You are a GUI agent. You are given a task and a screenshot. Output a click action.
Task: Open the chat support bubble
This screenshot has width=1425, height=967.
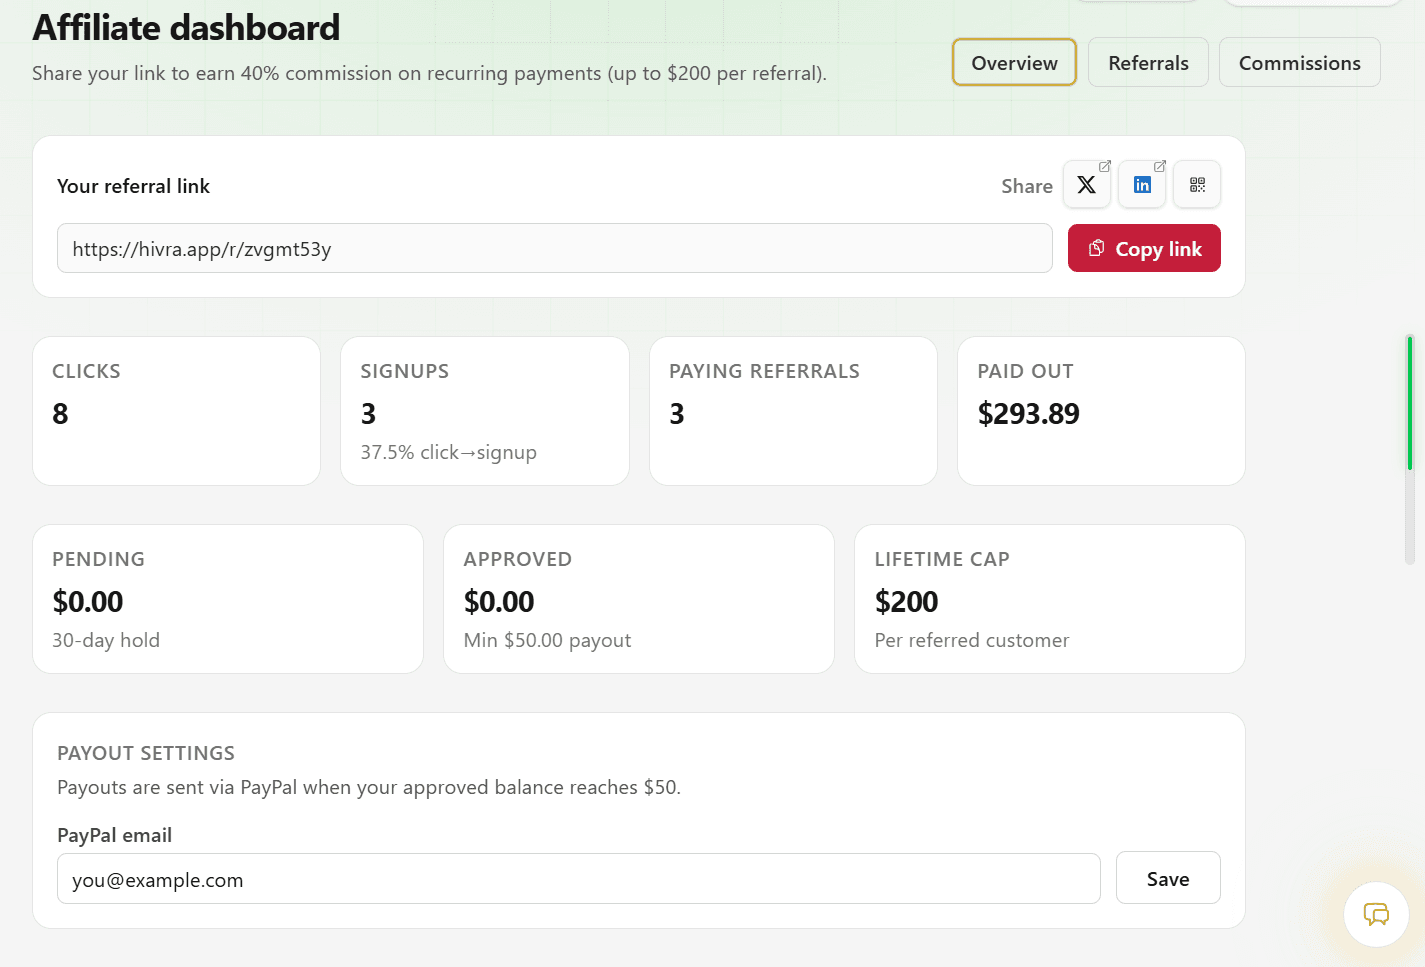click(1376, 914)
